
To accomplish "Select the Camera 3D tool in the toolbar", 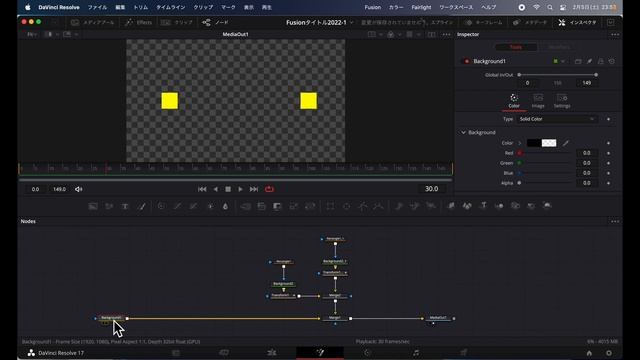I will tap(516, 206).
